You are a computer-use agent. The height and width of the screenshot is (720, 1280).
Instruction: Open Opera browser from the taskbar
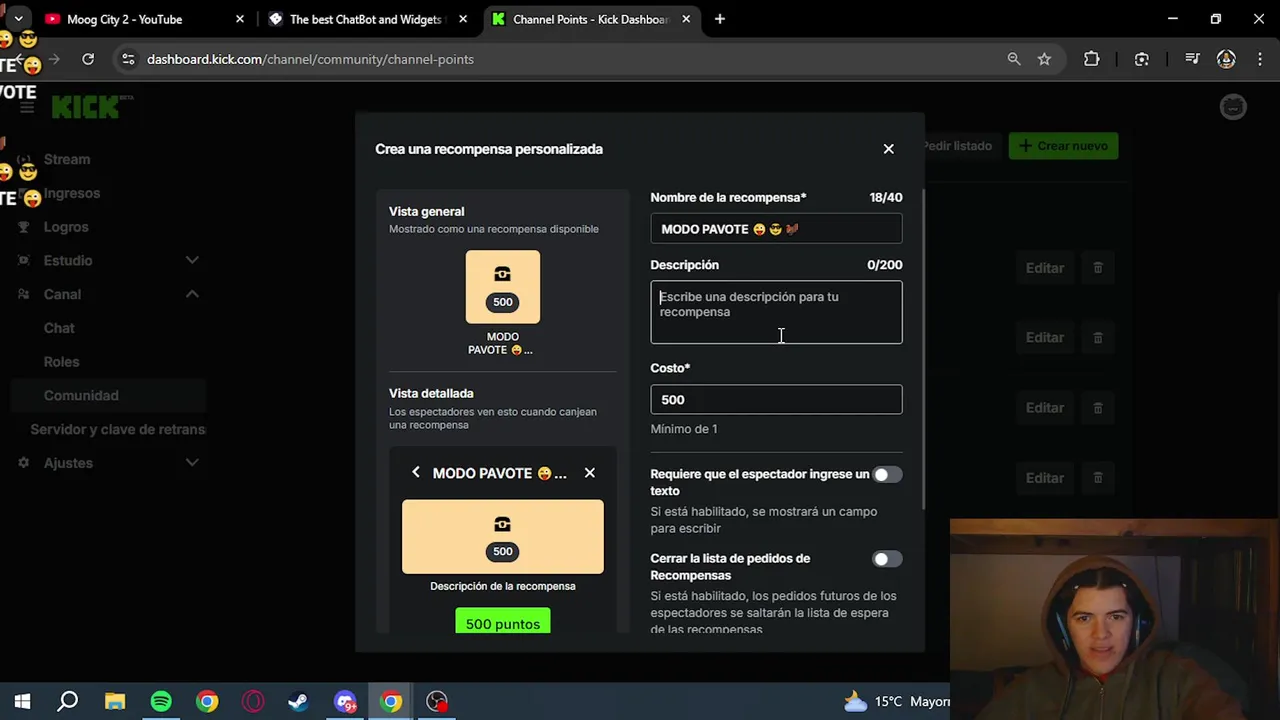point(253,701)
